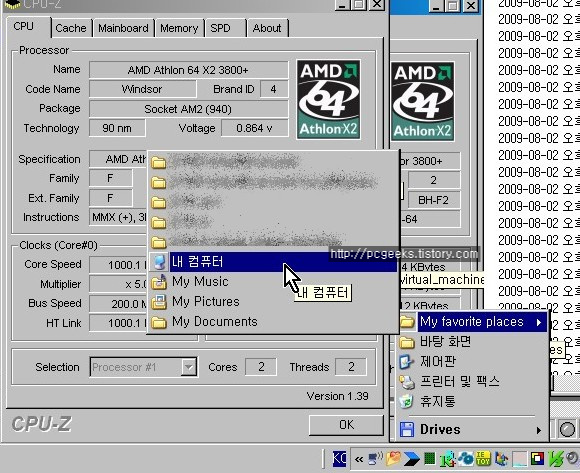Click the HT Link value 1000.1

point(118,323)
